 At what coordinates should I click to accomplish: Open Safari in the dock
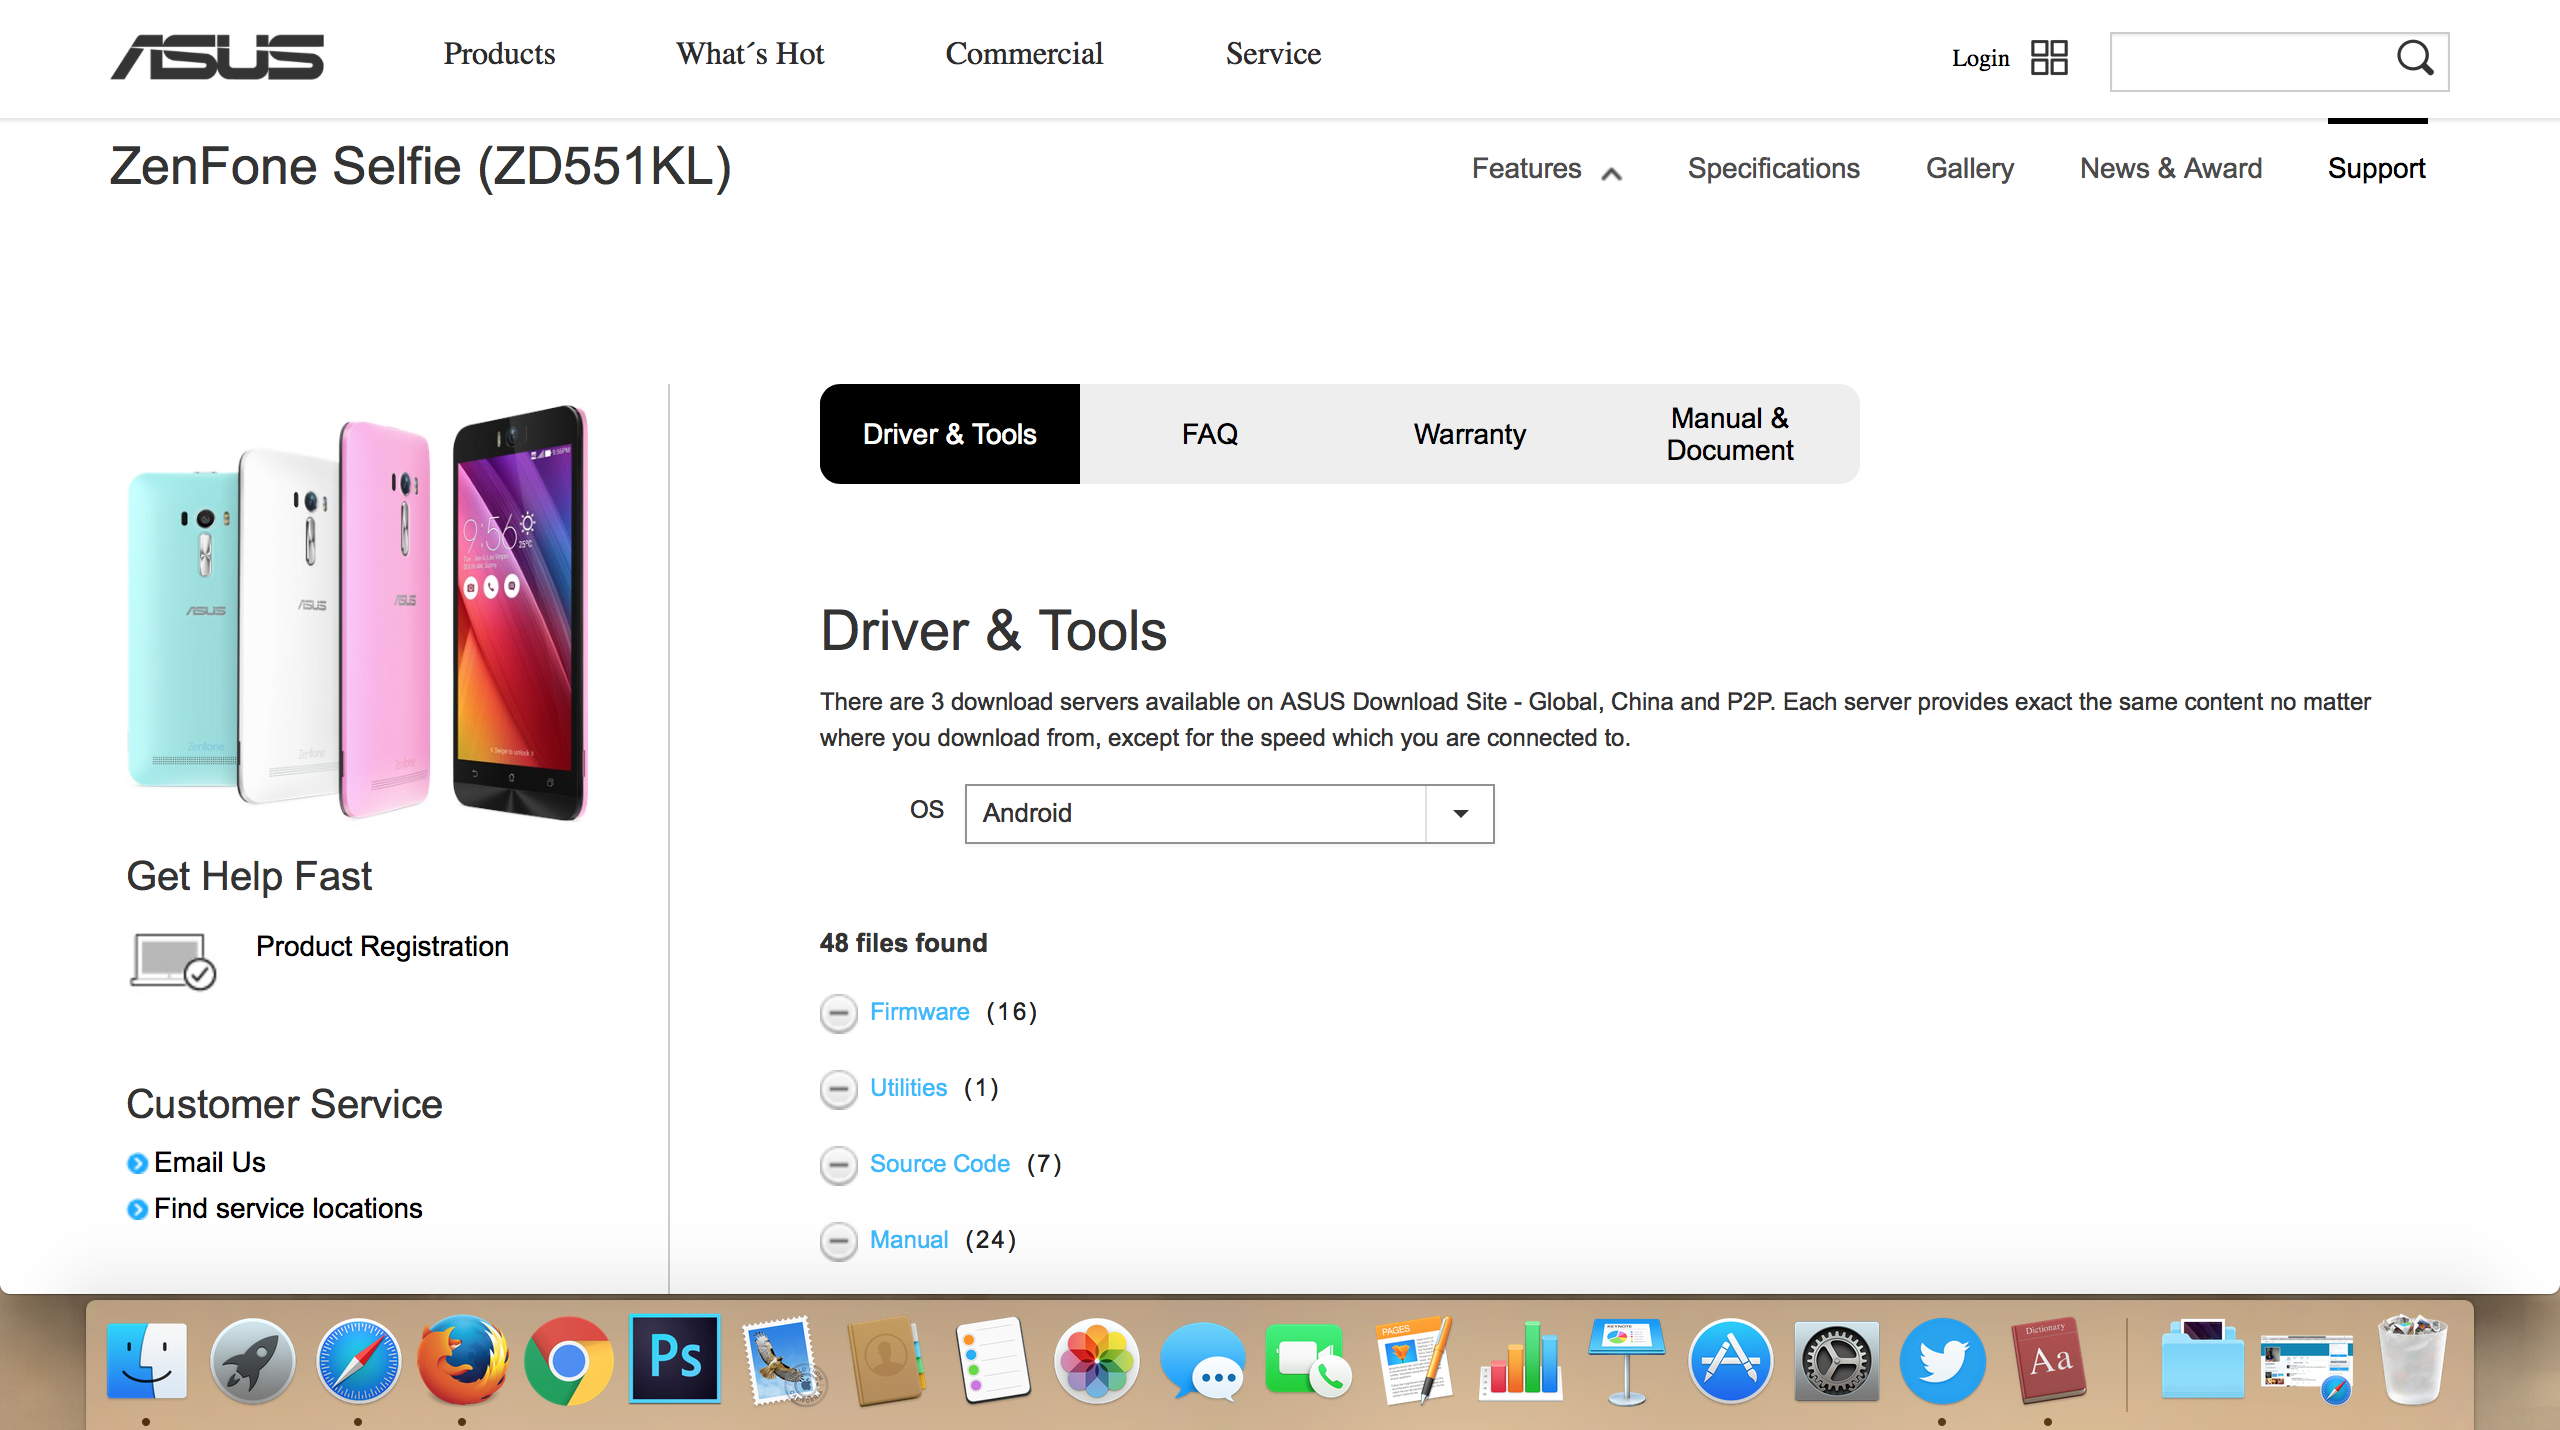(x=358, y=1360)
